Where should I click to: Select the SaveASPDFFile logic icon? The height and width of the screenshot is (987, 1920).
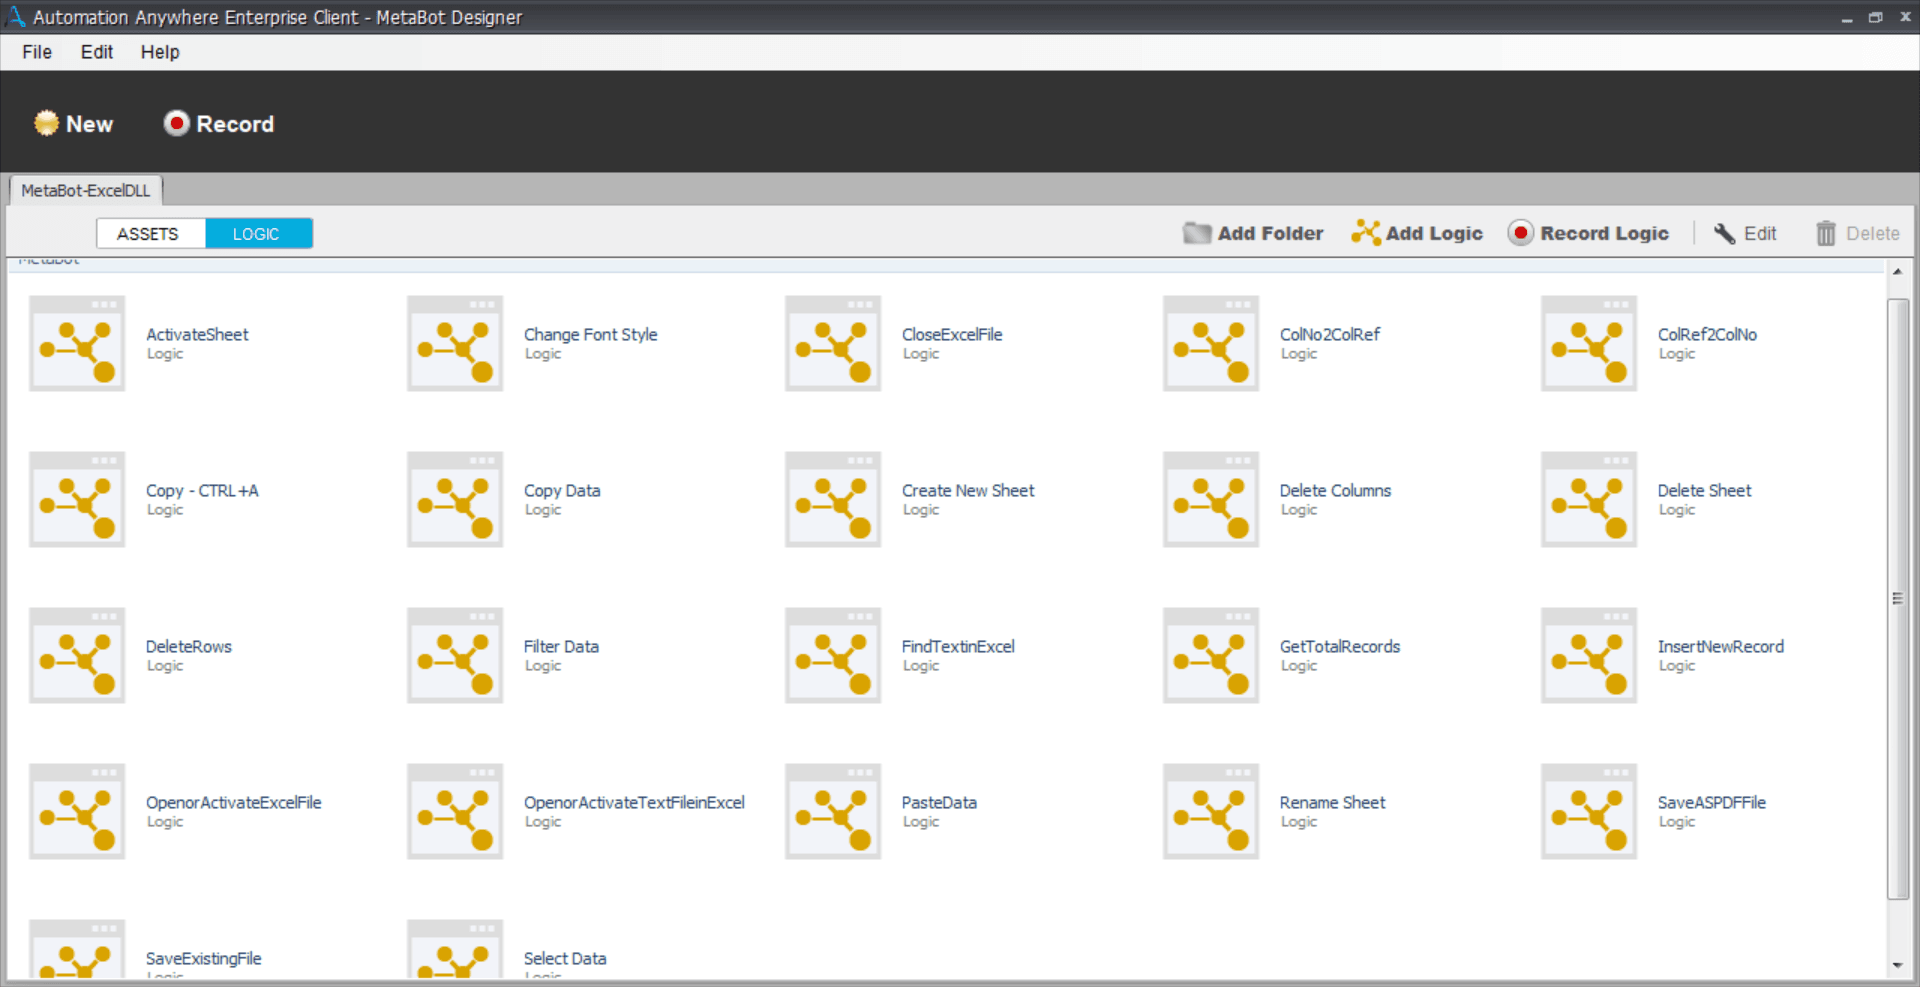click(x=1589, y=811)
